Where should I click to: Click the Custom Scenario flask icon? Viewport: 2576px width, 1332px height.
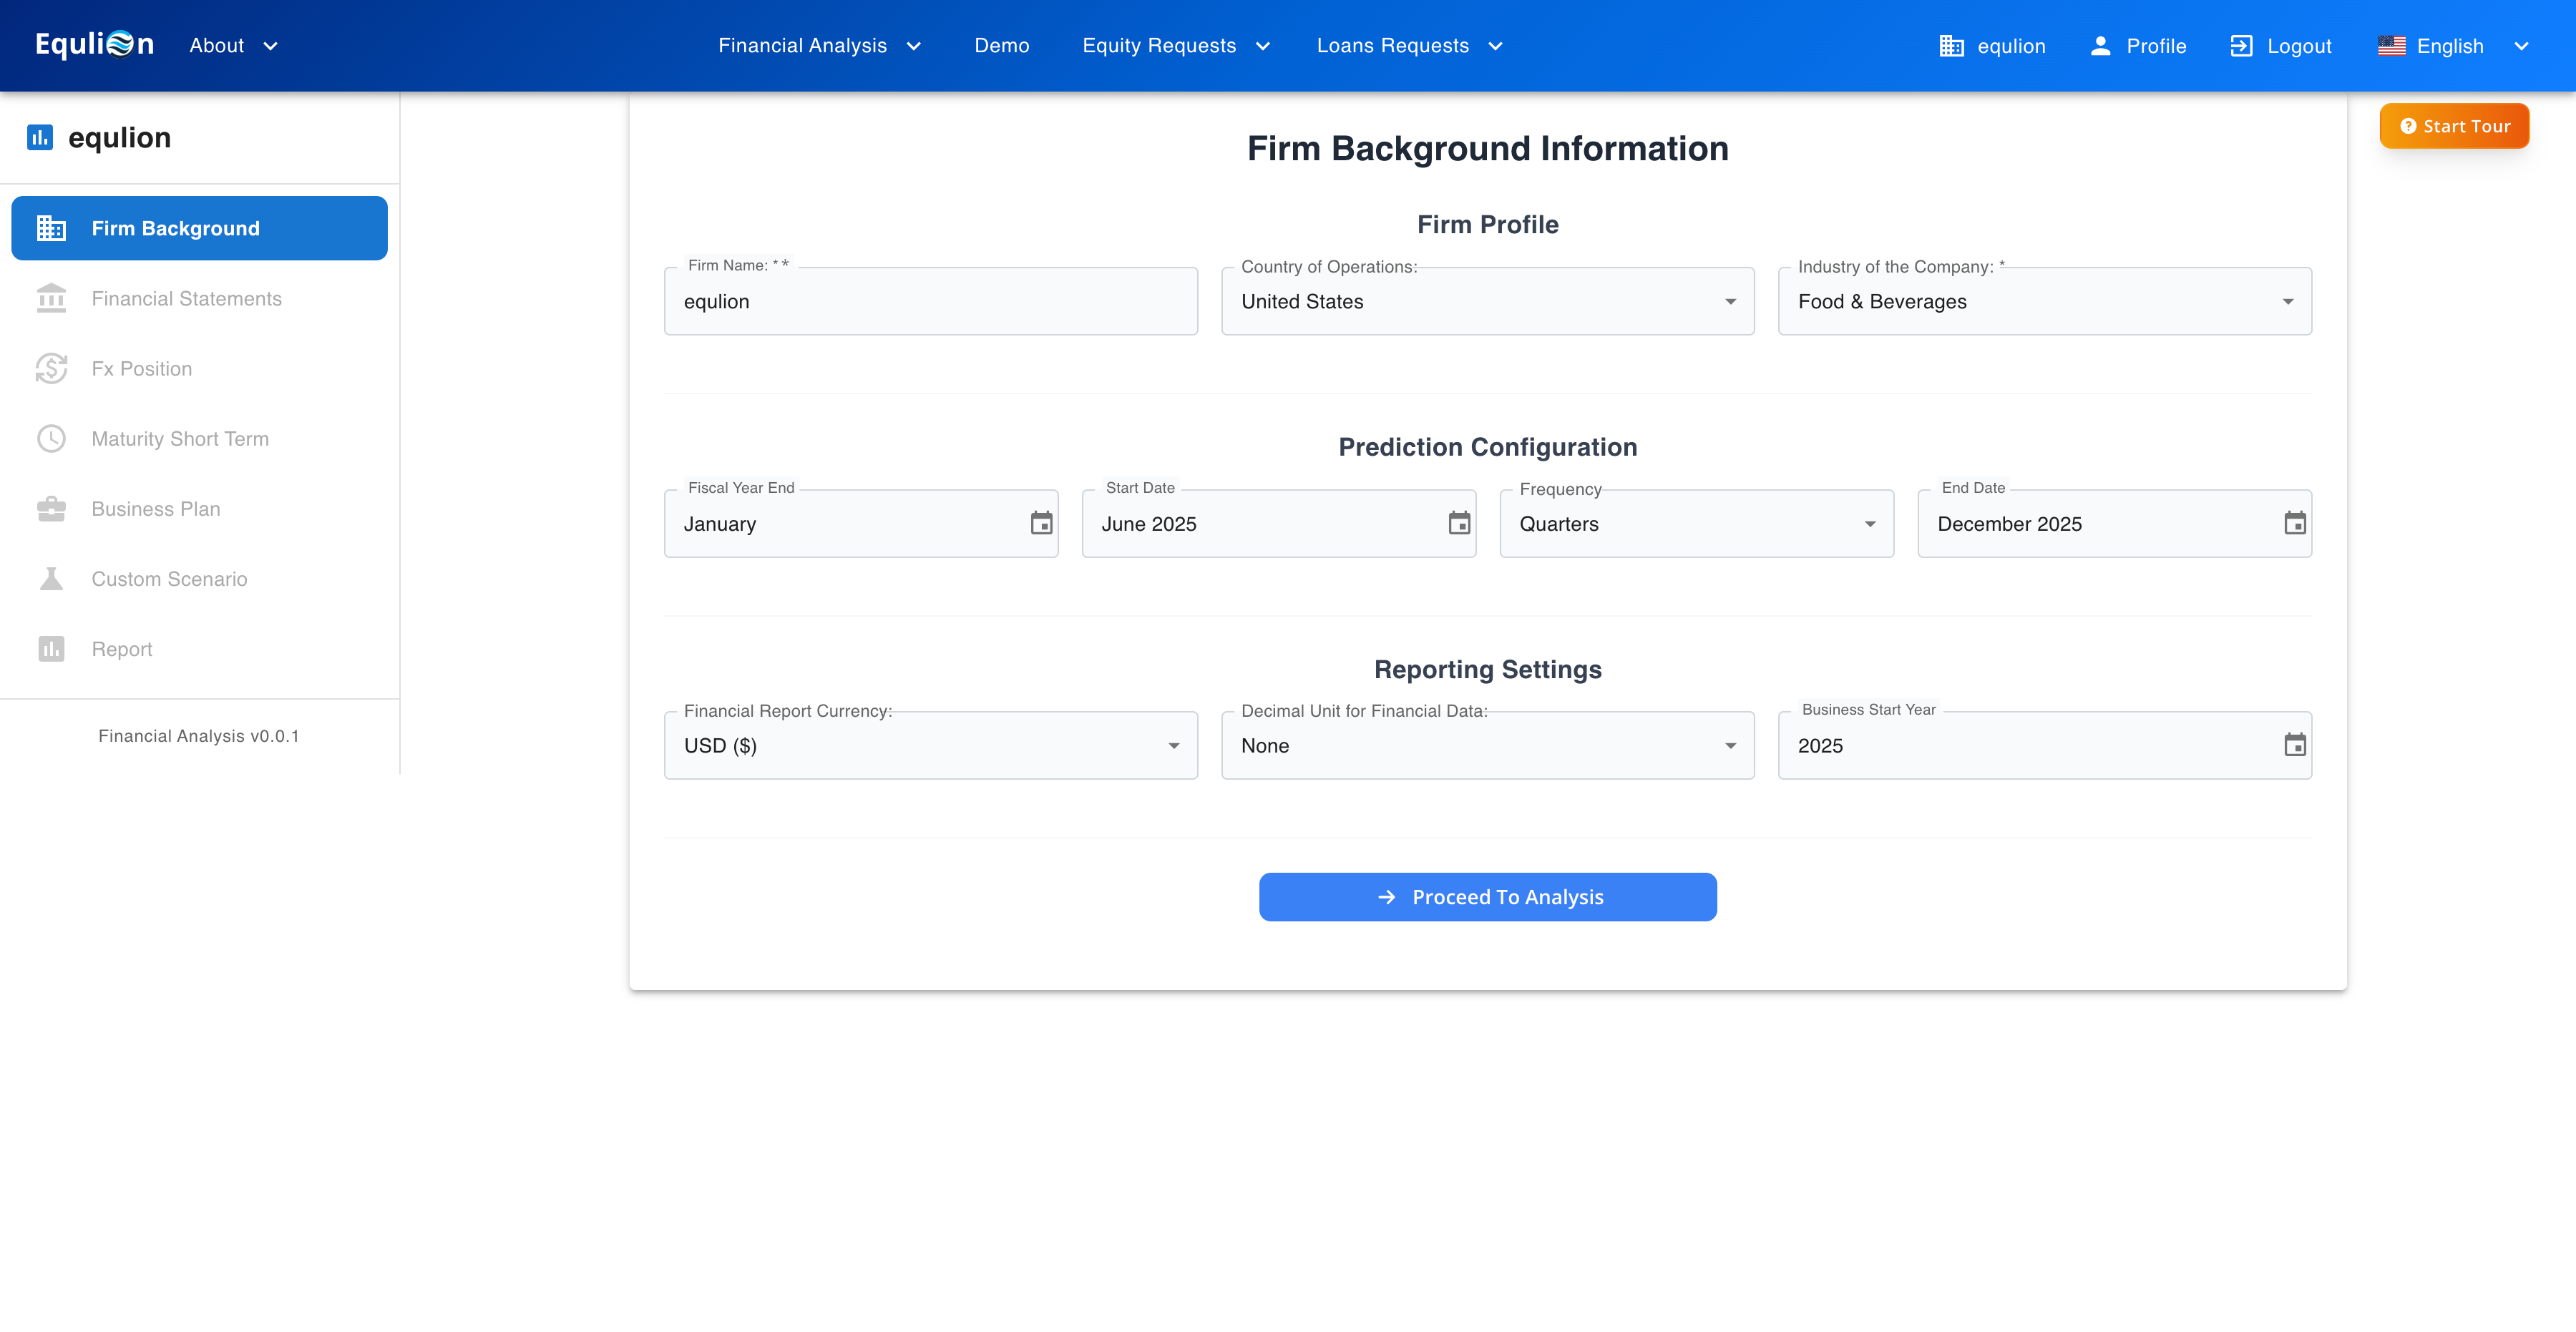tap(51, 579)
